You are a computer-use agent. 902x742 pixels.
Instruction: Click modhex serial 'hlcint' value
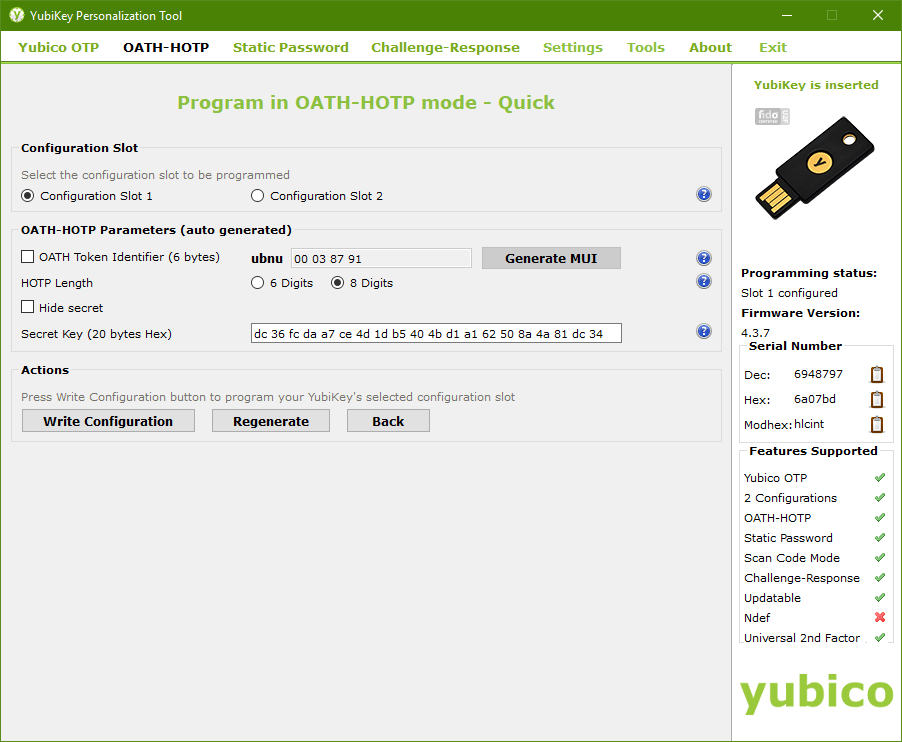(x=809, y=424)
